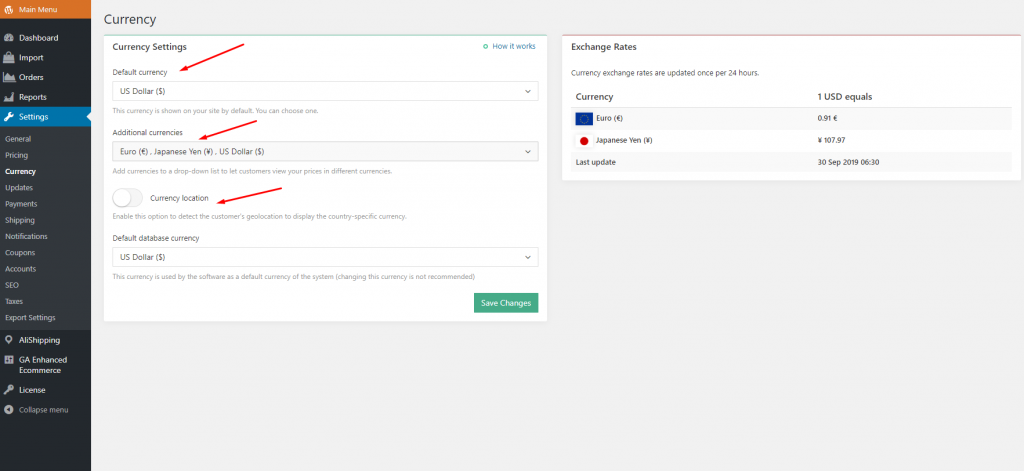Open AliShipping via its pin icon
This screenshot has height=471, width=1024.
tap(9, 340)
